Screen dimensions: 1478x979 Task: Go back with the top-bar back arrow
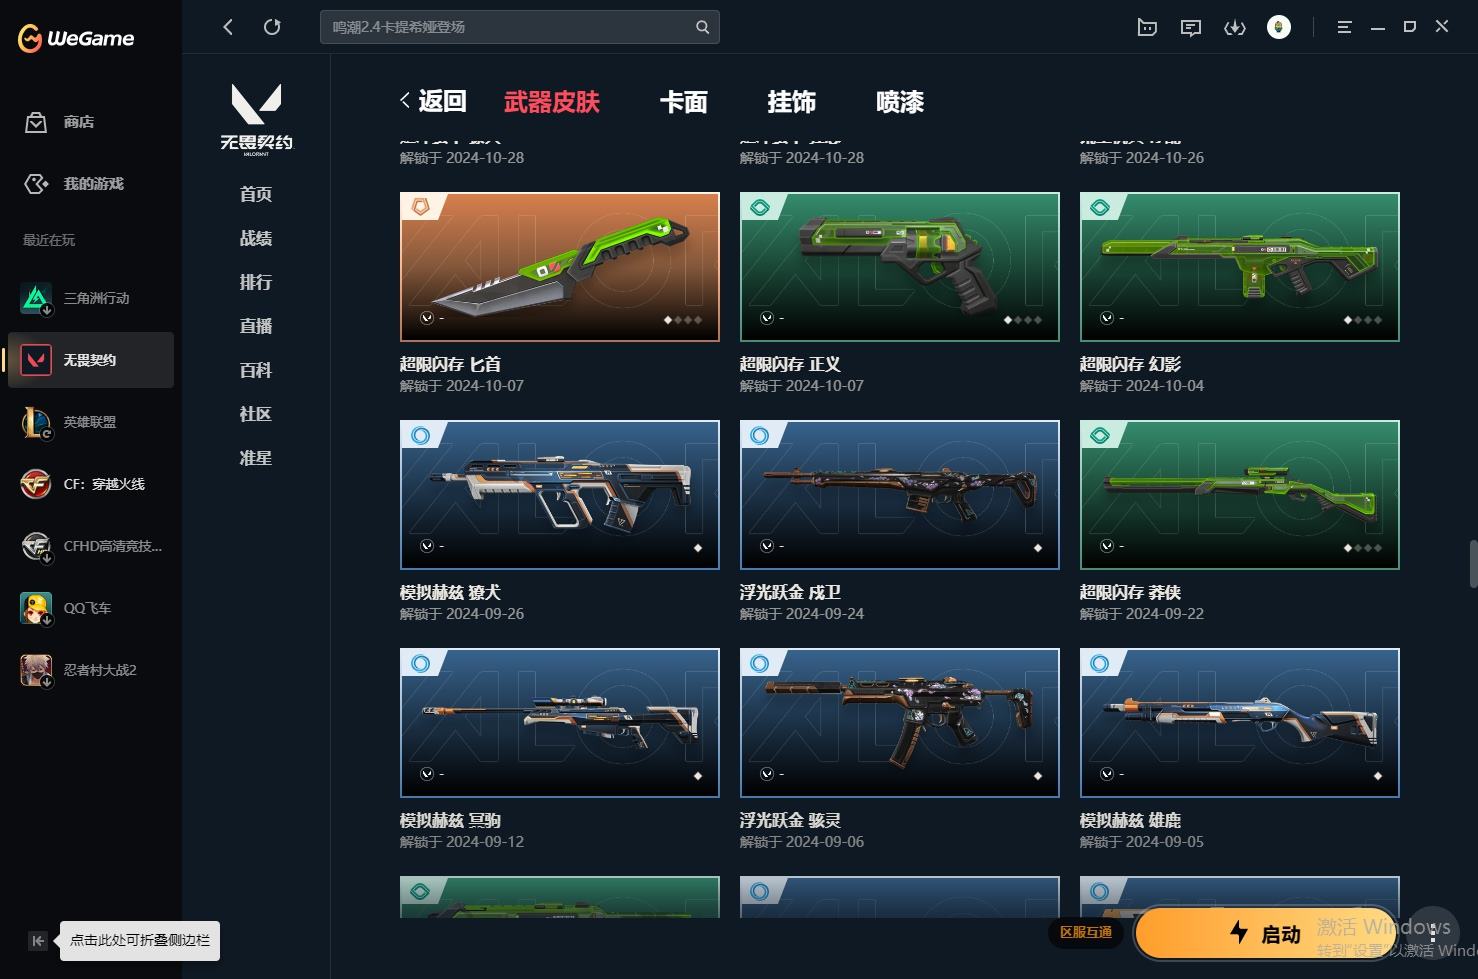[228, 27]
